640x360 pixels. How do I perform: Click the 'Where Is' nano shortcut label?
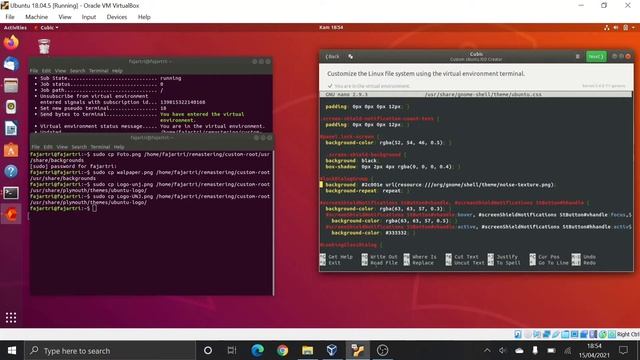424,257
